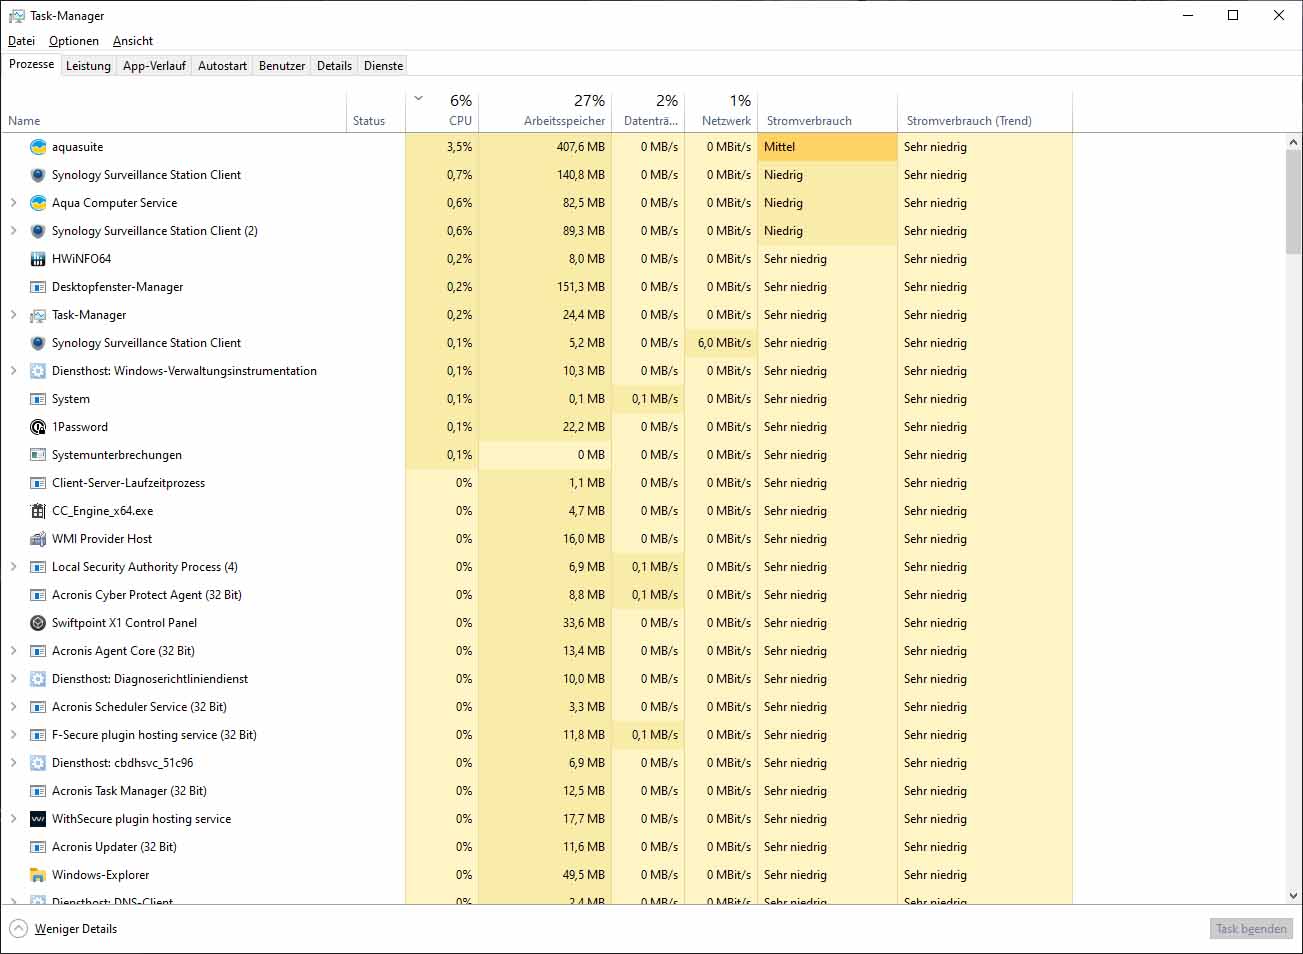
Task: Expand the Local Security Authority Process group
Action: pyautogui.click(x=13, y=567)
